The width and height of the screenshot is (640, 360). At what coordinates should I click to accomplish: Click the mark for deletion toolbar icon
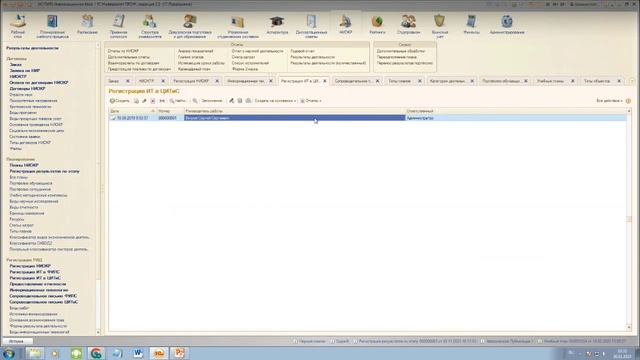point(153,101)
